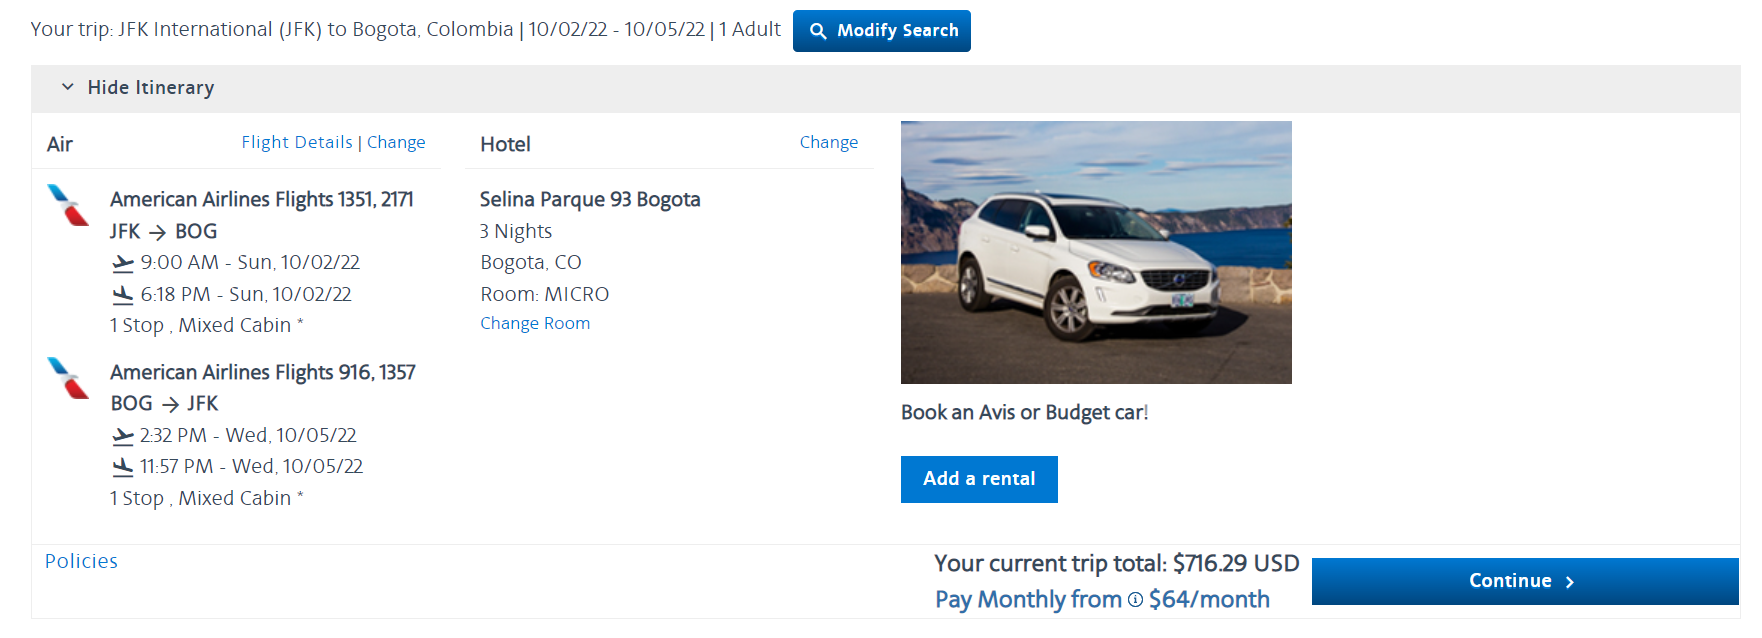Click the landing plane icon for the 6:18 PM arrival

[121, 294]
